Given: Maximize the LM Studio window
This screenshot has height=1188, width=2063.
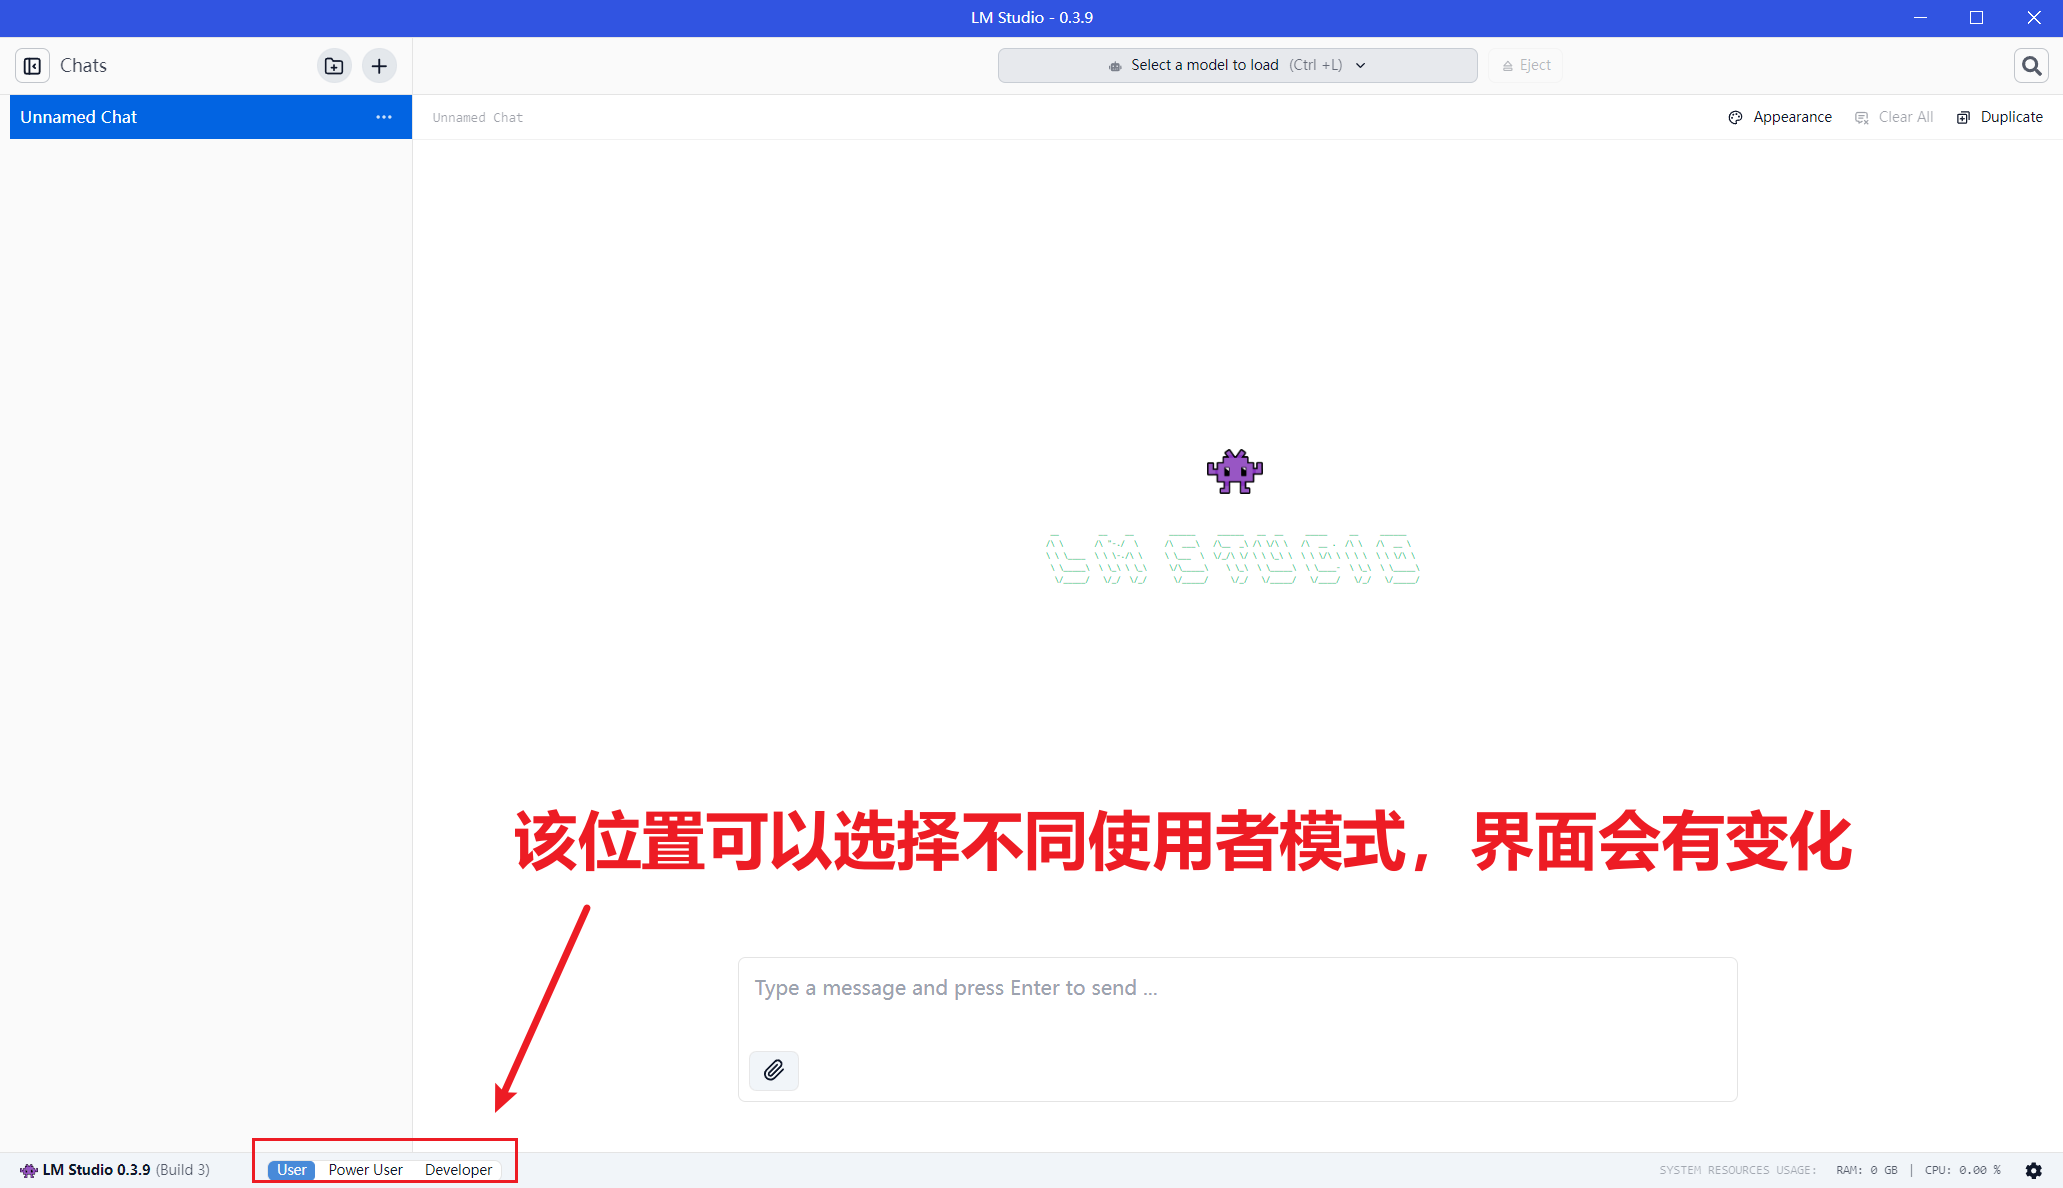Looking at the screenshot, I should [x=1976, y=18].
